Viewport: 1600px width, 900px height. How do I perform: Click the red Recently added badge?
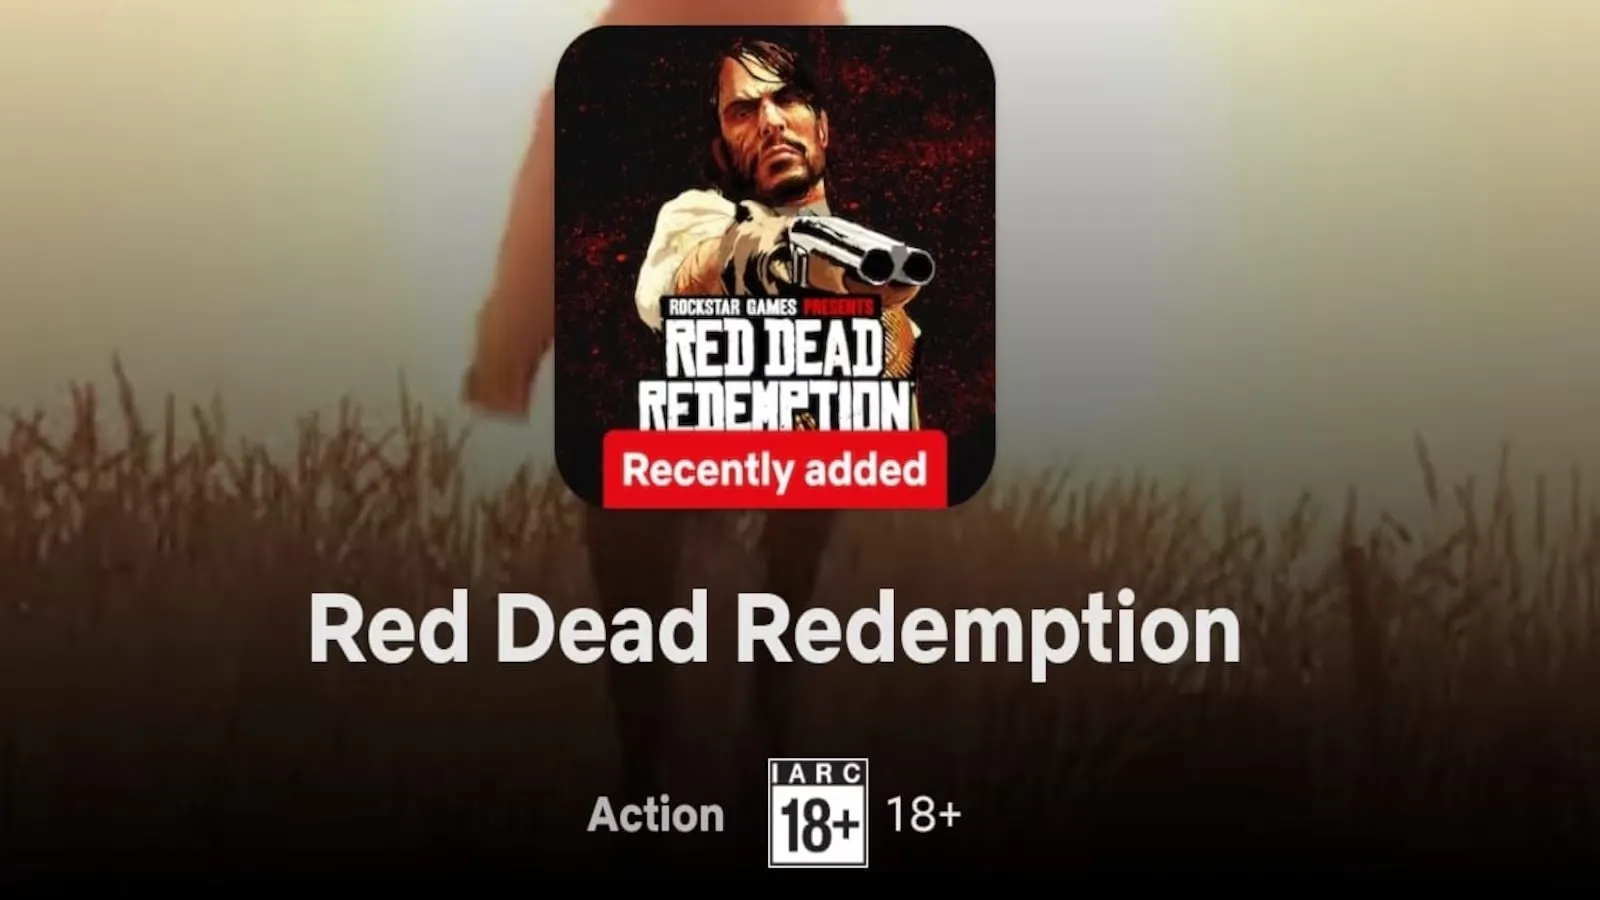coord(775,469)
